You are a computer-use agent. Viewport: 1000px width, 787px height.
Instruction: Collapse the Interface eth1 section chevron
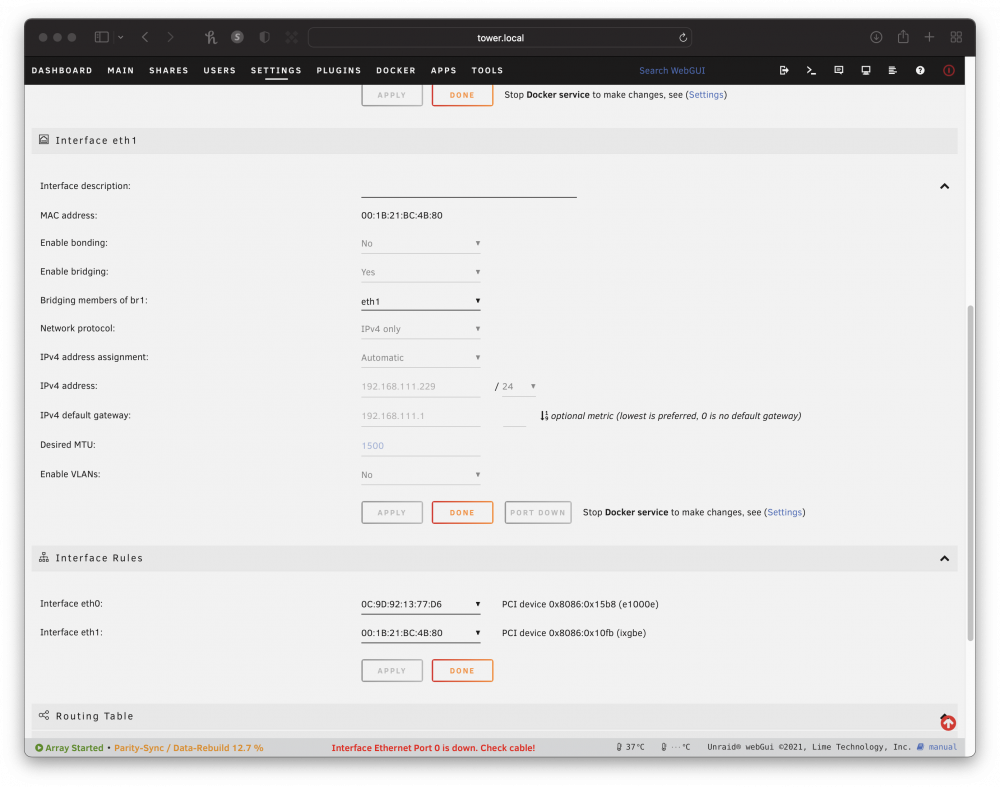(x=944, y=186)
